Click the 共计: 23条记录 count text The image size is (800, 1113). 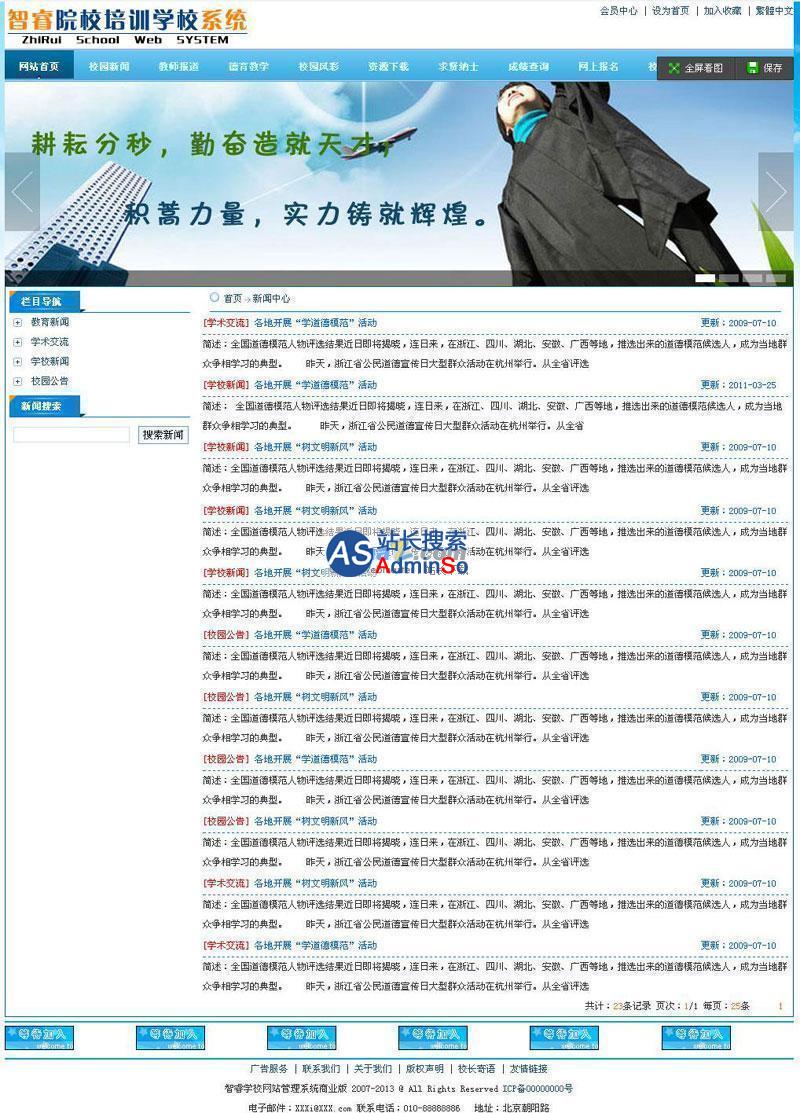pyautogui.click(x=618, y=1006)
